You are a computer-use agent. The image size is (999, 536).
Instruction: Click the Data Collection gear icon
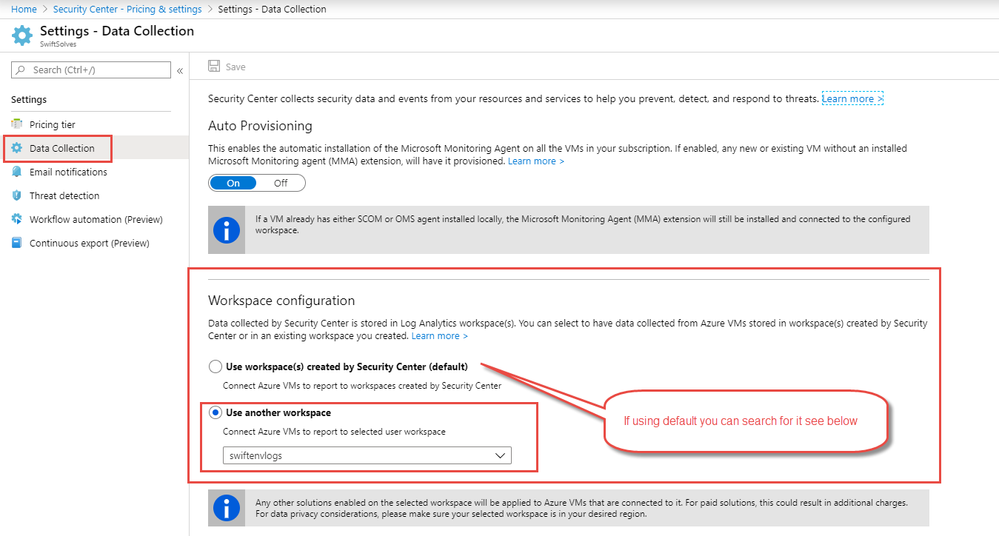(17, 148)
